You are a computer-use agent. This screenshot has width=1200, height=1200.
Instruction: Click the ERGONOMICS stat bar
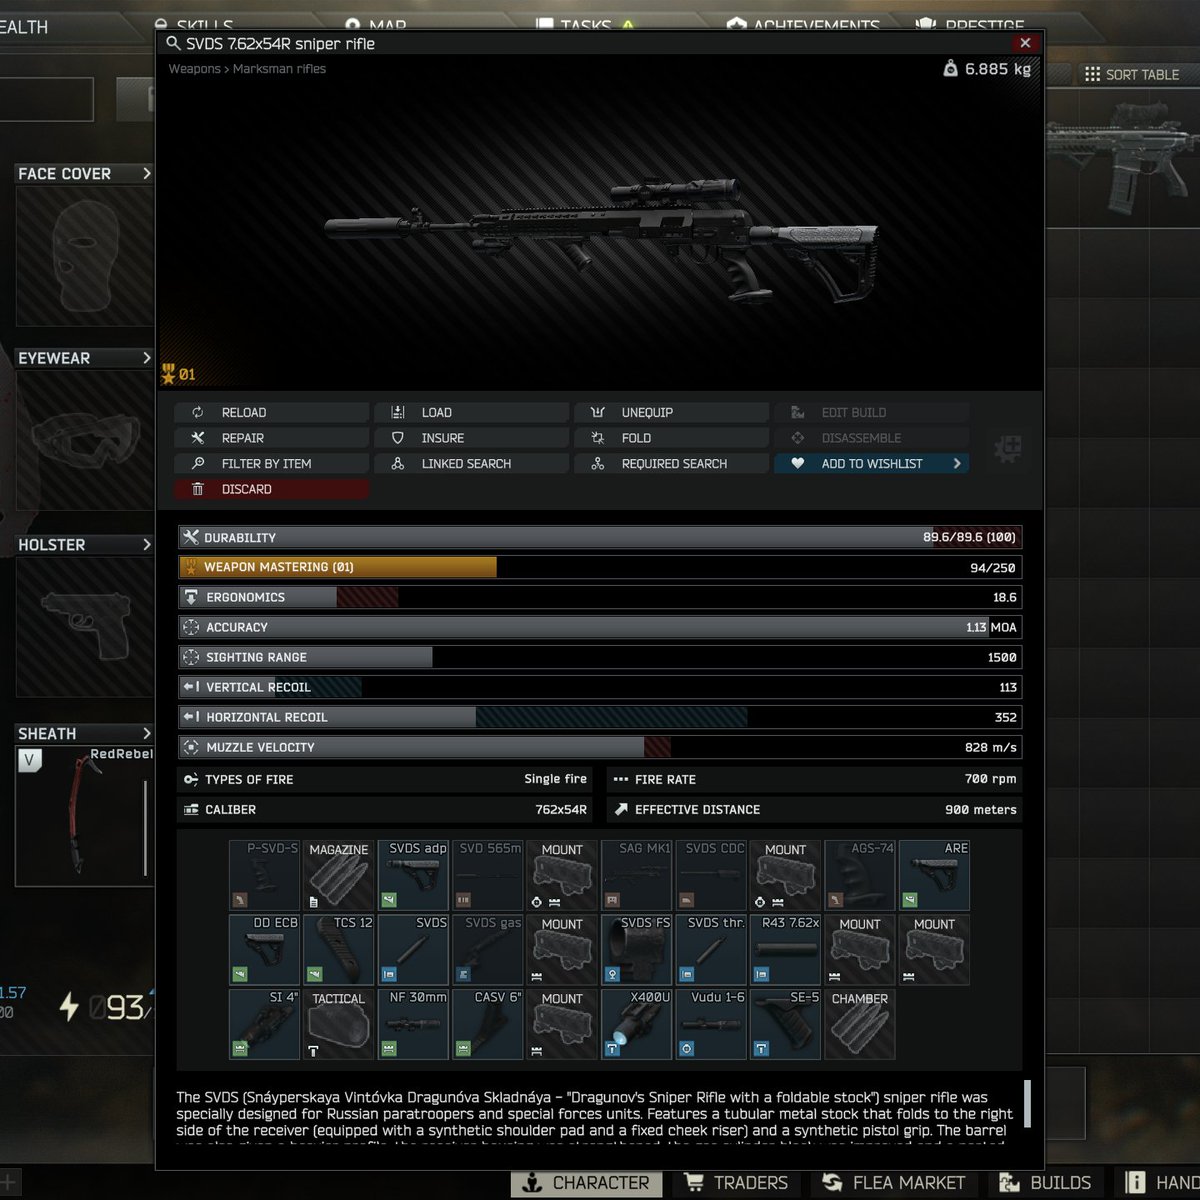click(600, 597)
